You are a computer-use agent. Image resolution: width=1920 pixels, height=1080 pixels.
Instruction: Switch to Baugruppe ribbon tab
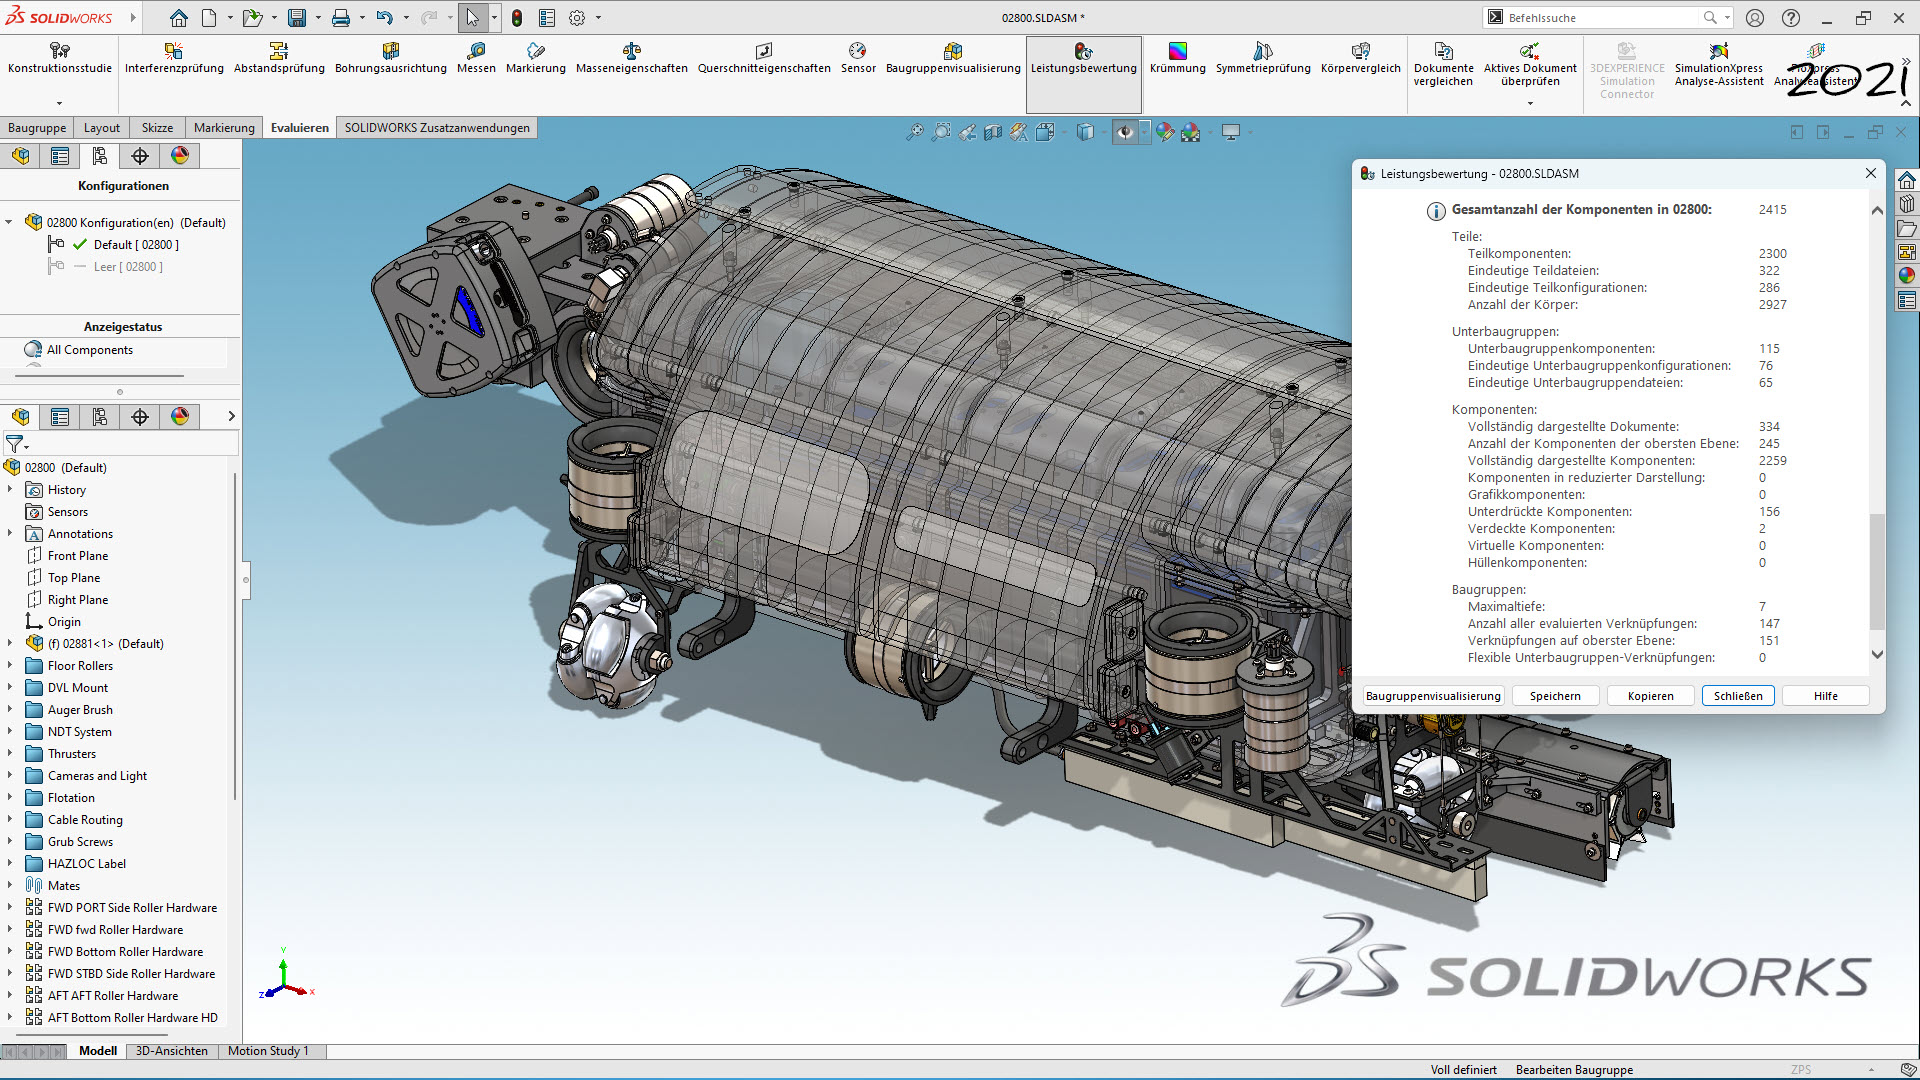point(37,128)
